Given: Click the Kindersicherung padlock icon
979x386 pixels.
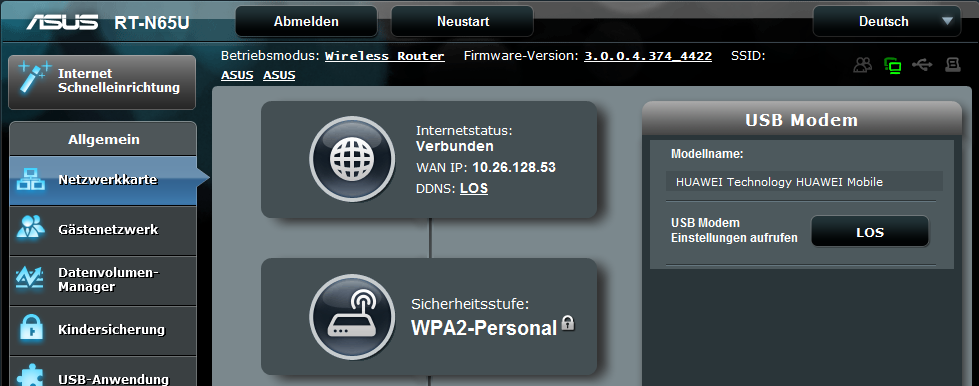Looking at the screenshot, I should click(x=31, y=328).
